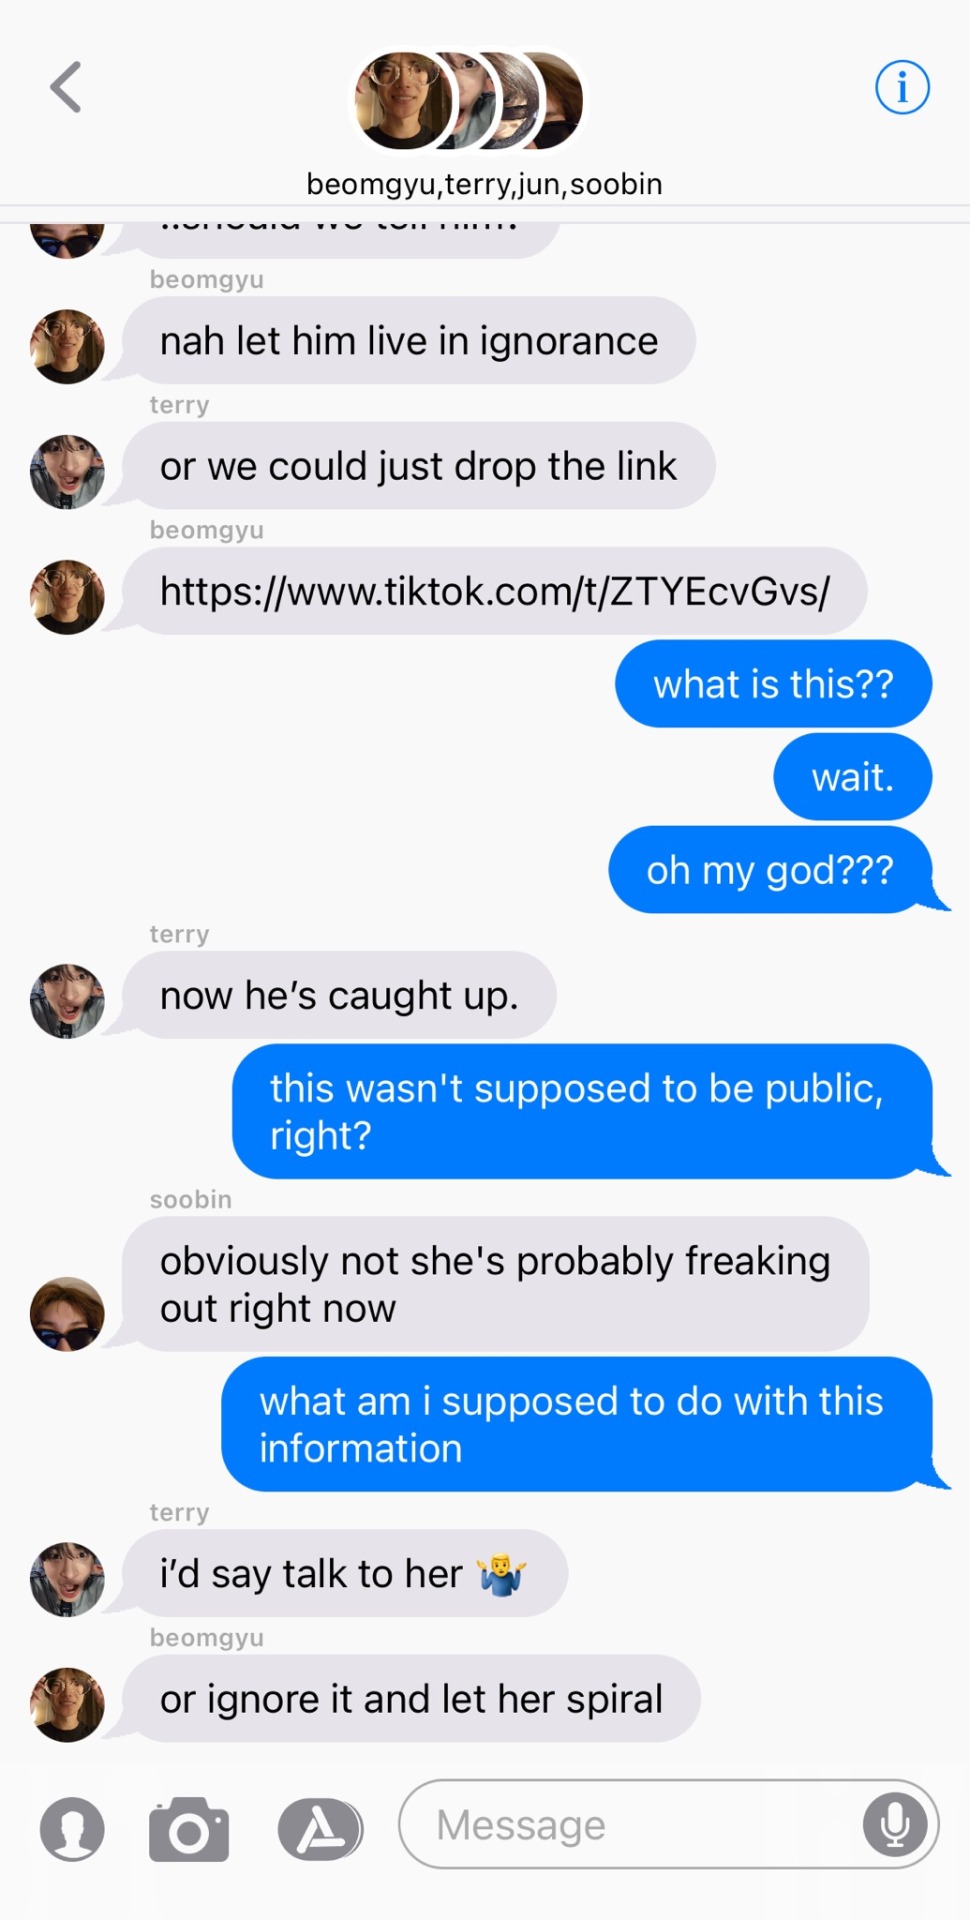Screen dimensions: 970x1920
Task: Open the group avatar cluster in header
Action: click(470, 101)
